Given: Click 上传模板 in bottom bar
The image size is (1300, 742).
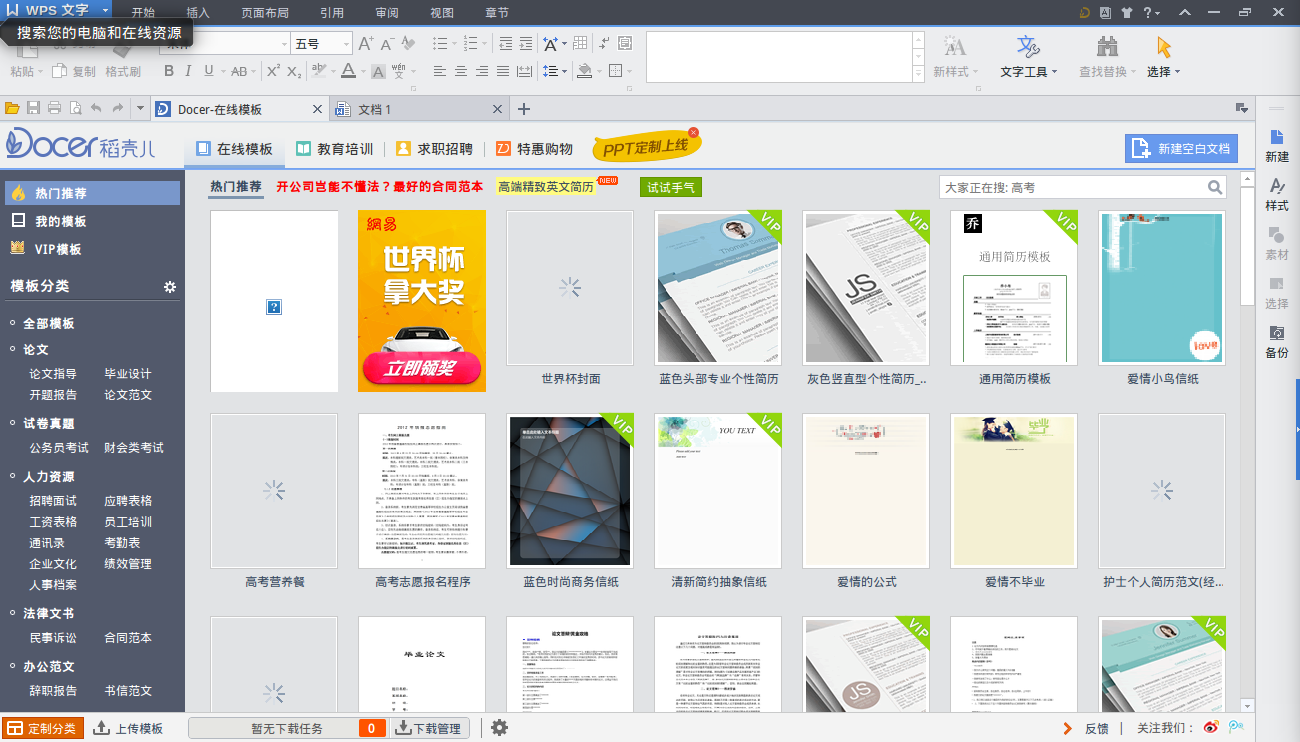Looking at the screenshot, I should [128, 728].
